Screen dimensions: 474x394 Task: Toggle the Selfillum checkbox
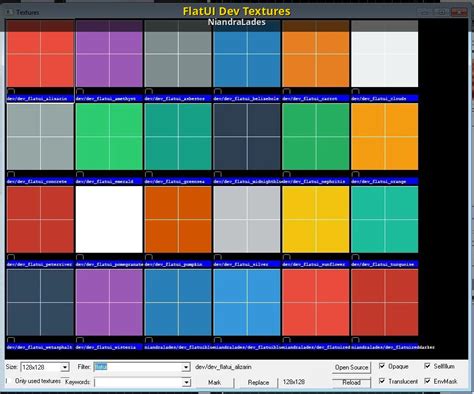[x=427, y=366]
